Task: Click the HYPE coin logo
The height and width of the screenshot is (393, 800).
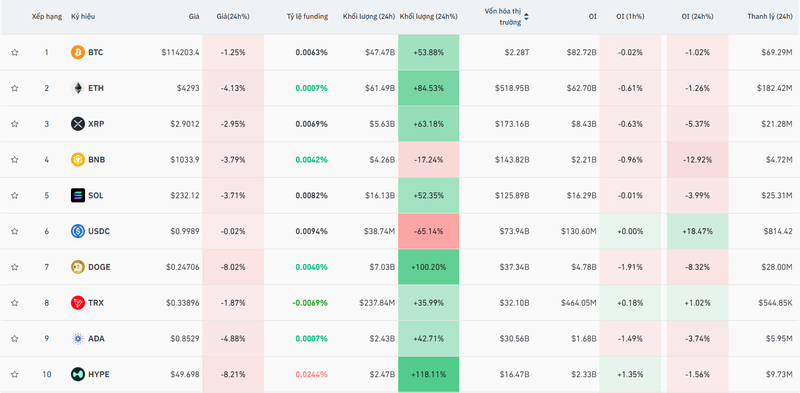Action: point(78,374)
